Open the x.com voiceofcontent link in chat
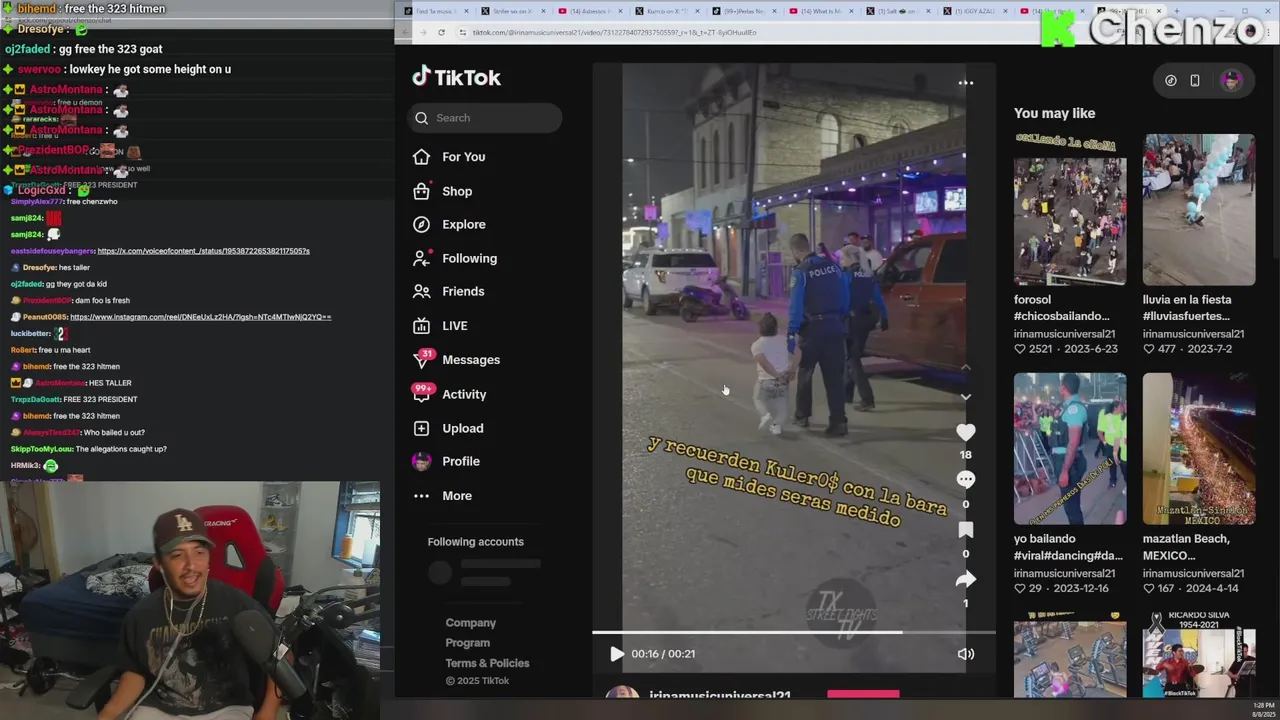Image resolution: width=1280 pixels, height=720 pixels. (x=203, y=251)
